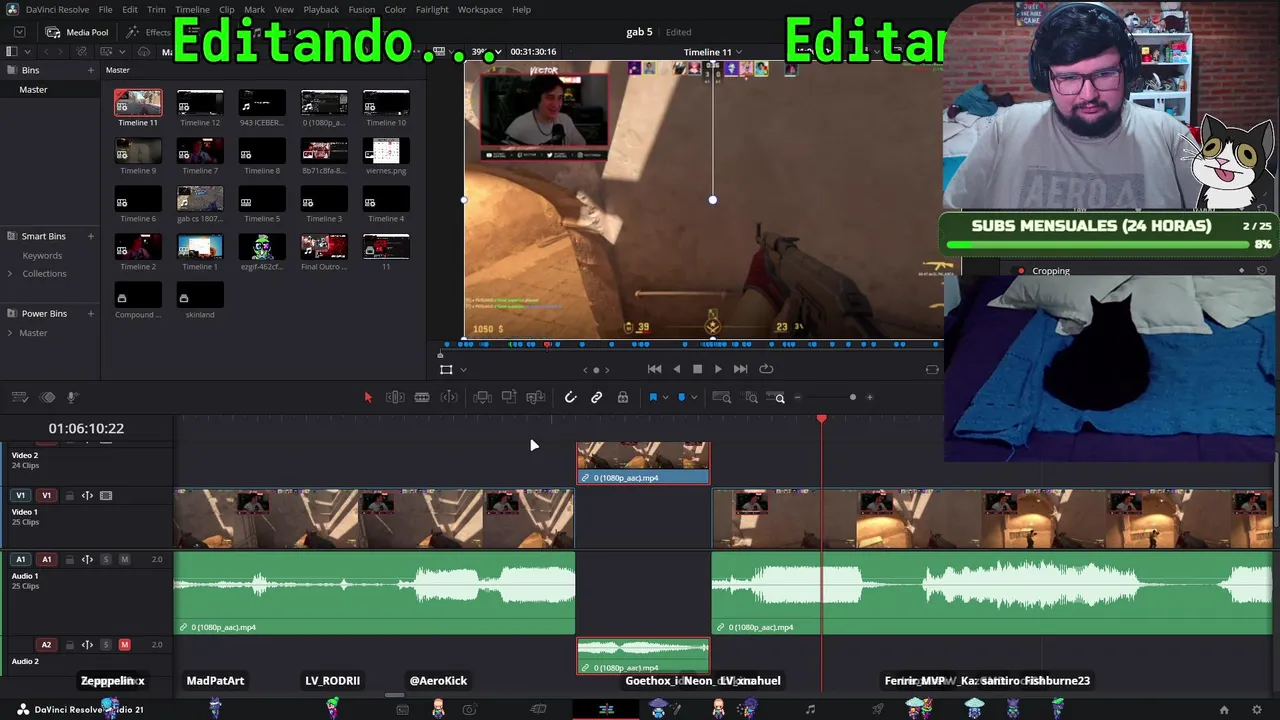Viewport: 1280px width, 720px height.
Task: Lock the Audio 1 track
Action: [x=70, y=559]
